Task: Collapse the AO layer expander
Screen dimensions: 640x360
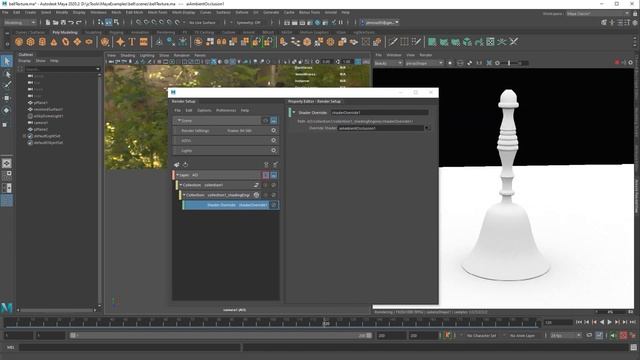Action: point(177,175)
